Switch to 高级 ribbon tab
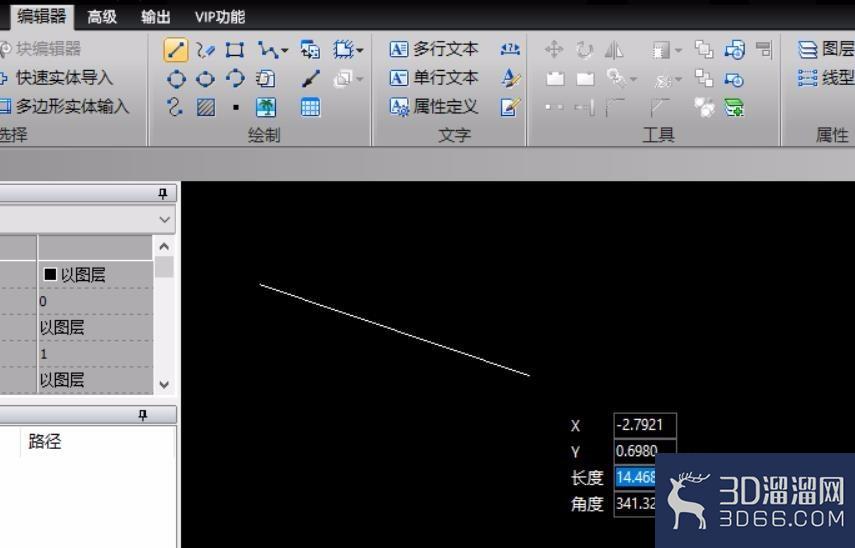The height and width of the screenshot is (548, 855). (x=102, y=17)
